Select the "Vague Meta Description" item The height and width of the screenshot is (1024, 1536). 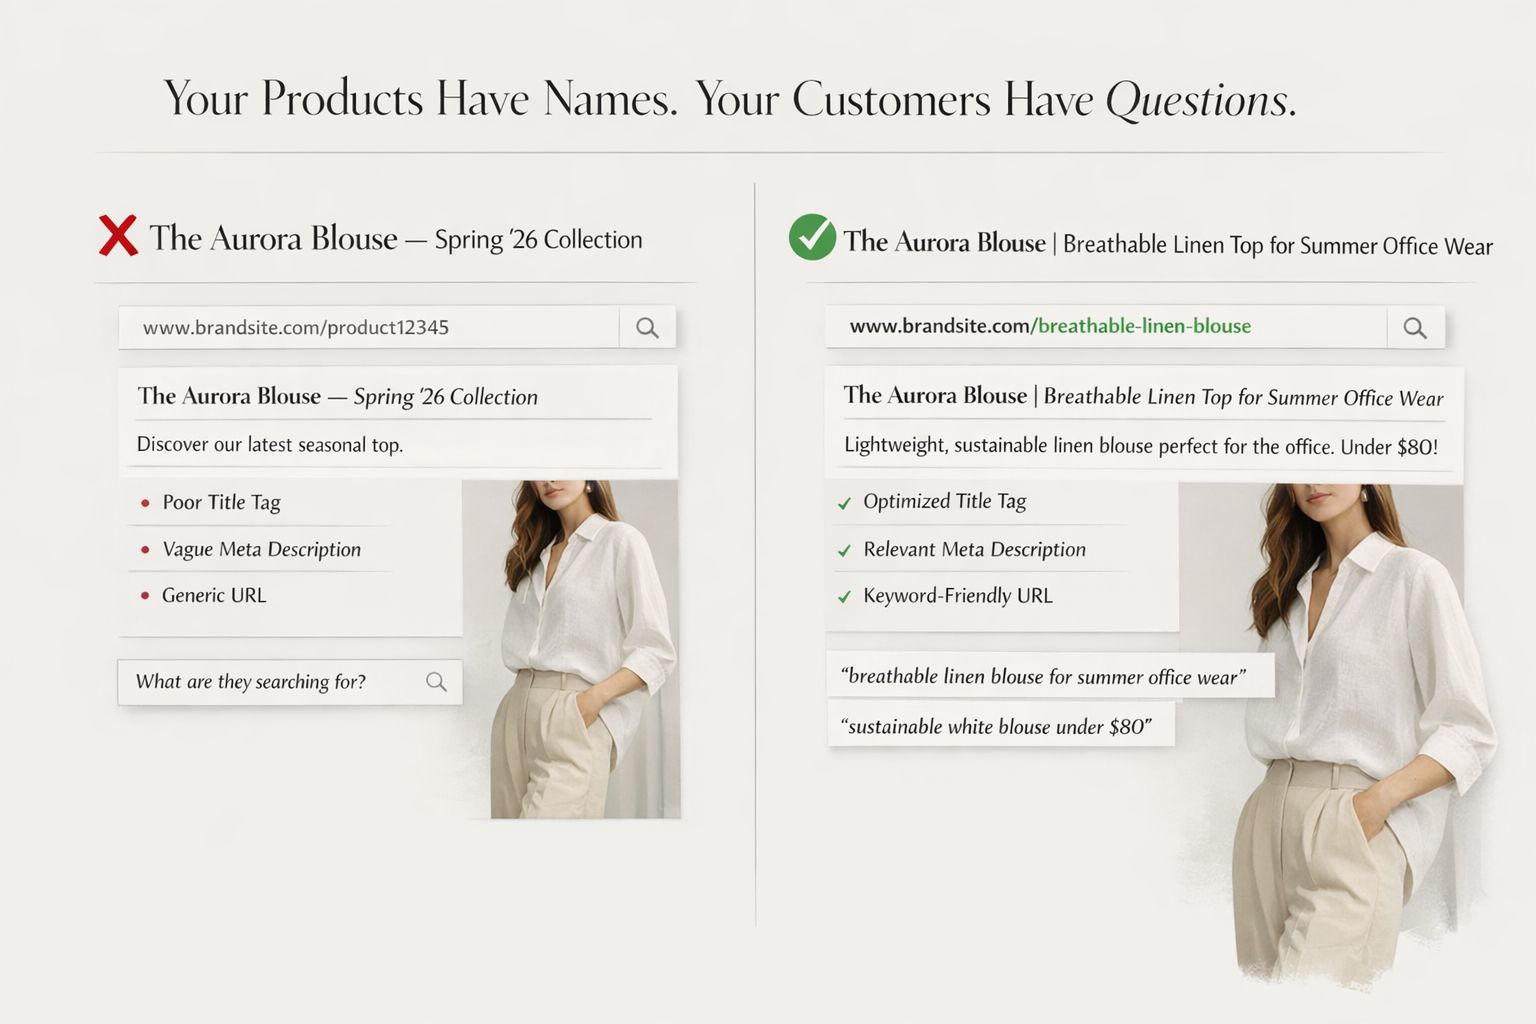[x=261, y=549]
